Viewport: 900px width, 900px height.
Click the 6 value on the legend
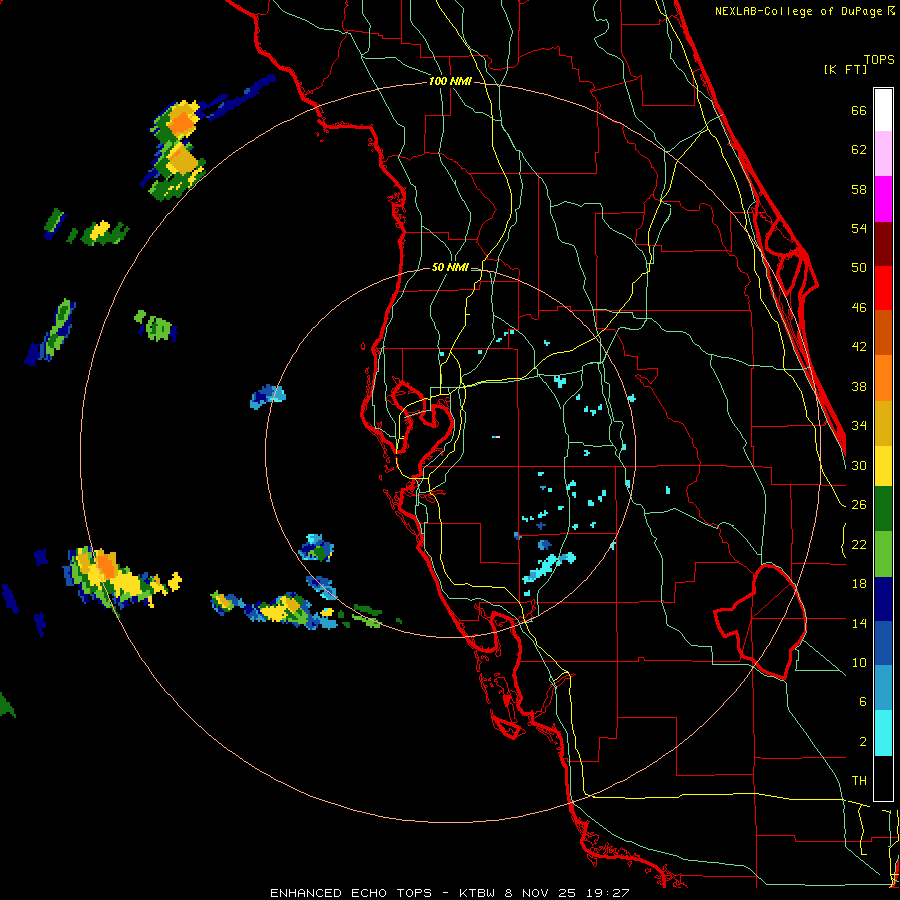point(863,702)
